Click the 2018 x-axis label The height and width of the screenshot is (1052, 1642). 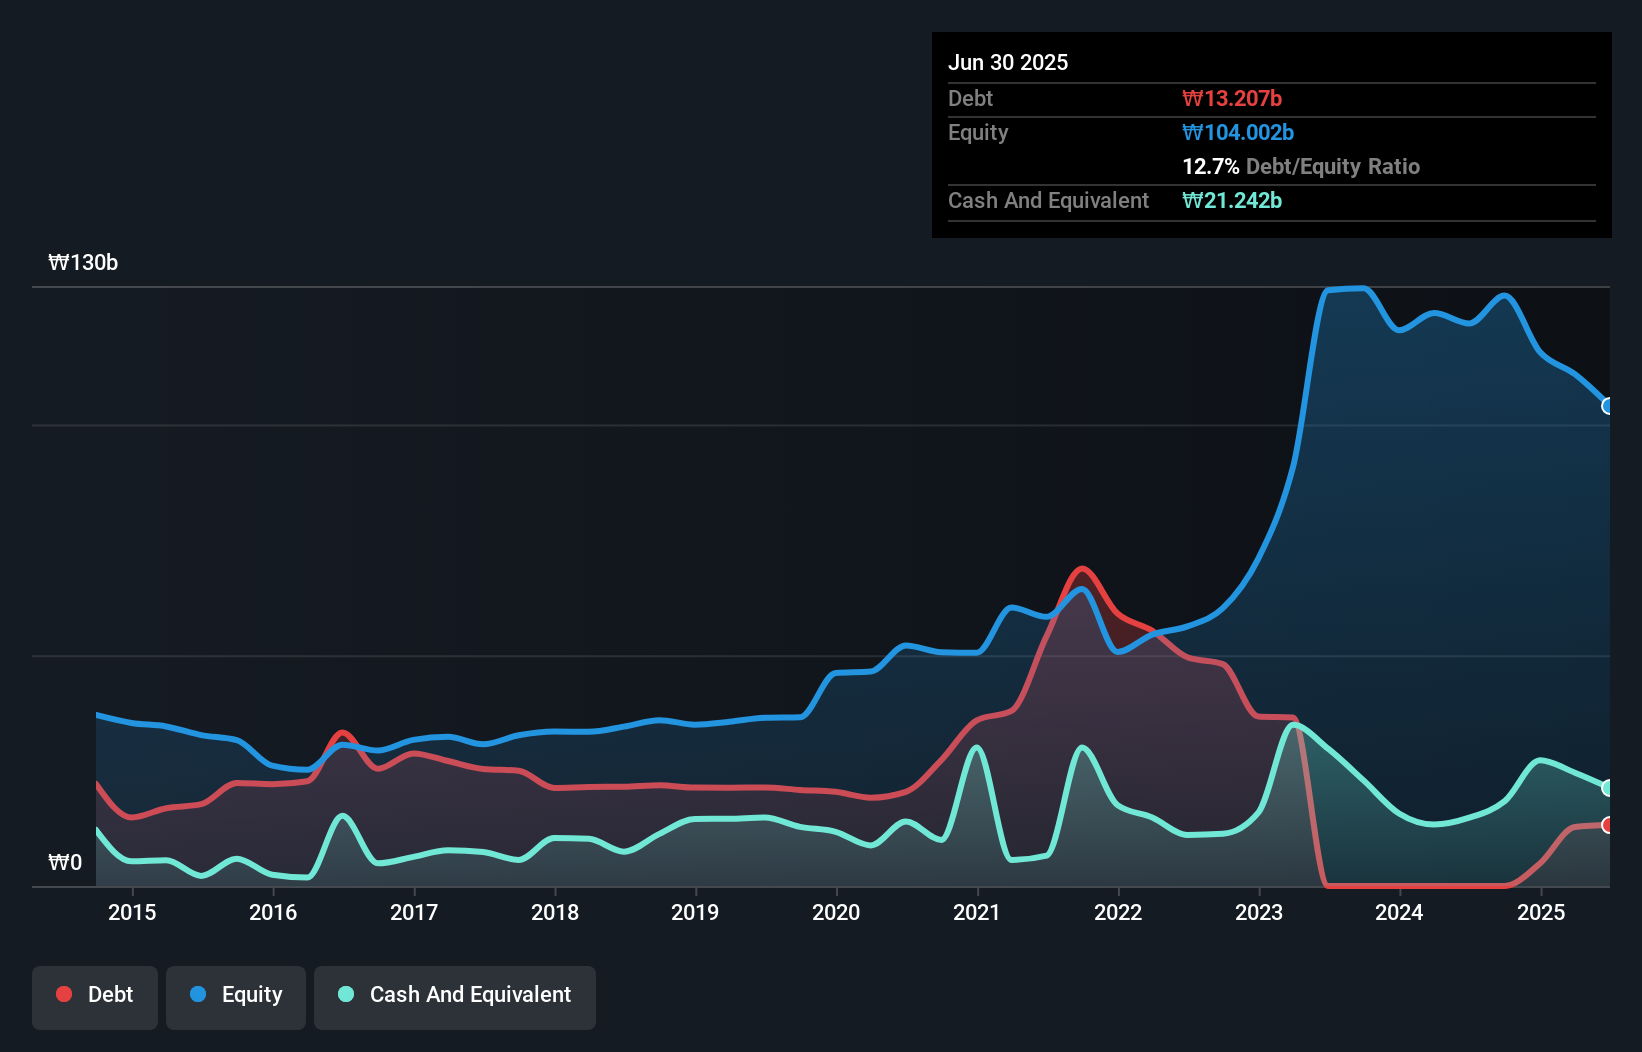(x=555, y=912)
